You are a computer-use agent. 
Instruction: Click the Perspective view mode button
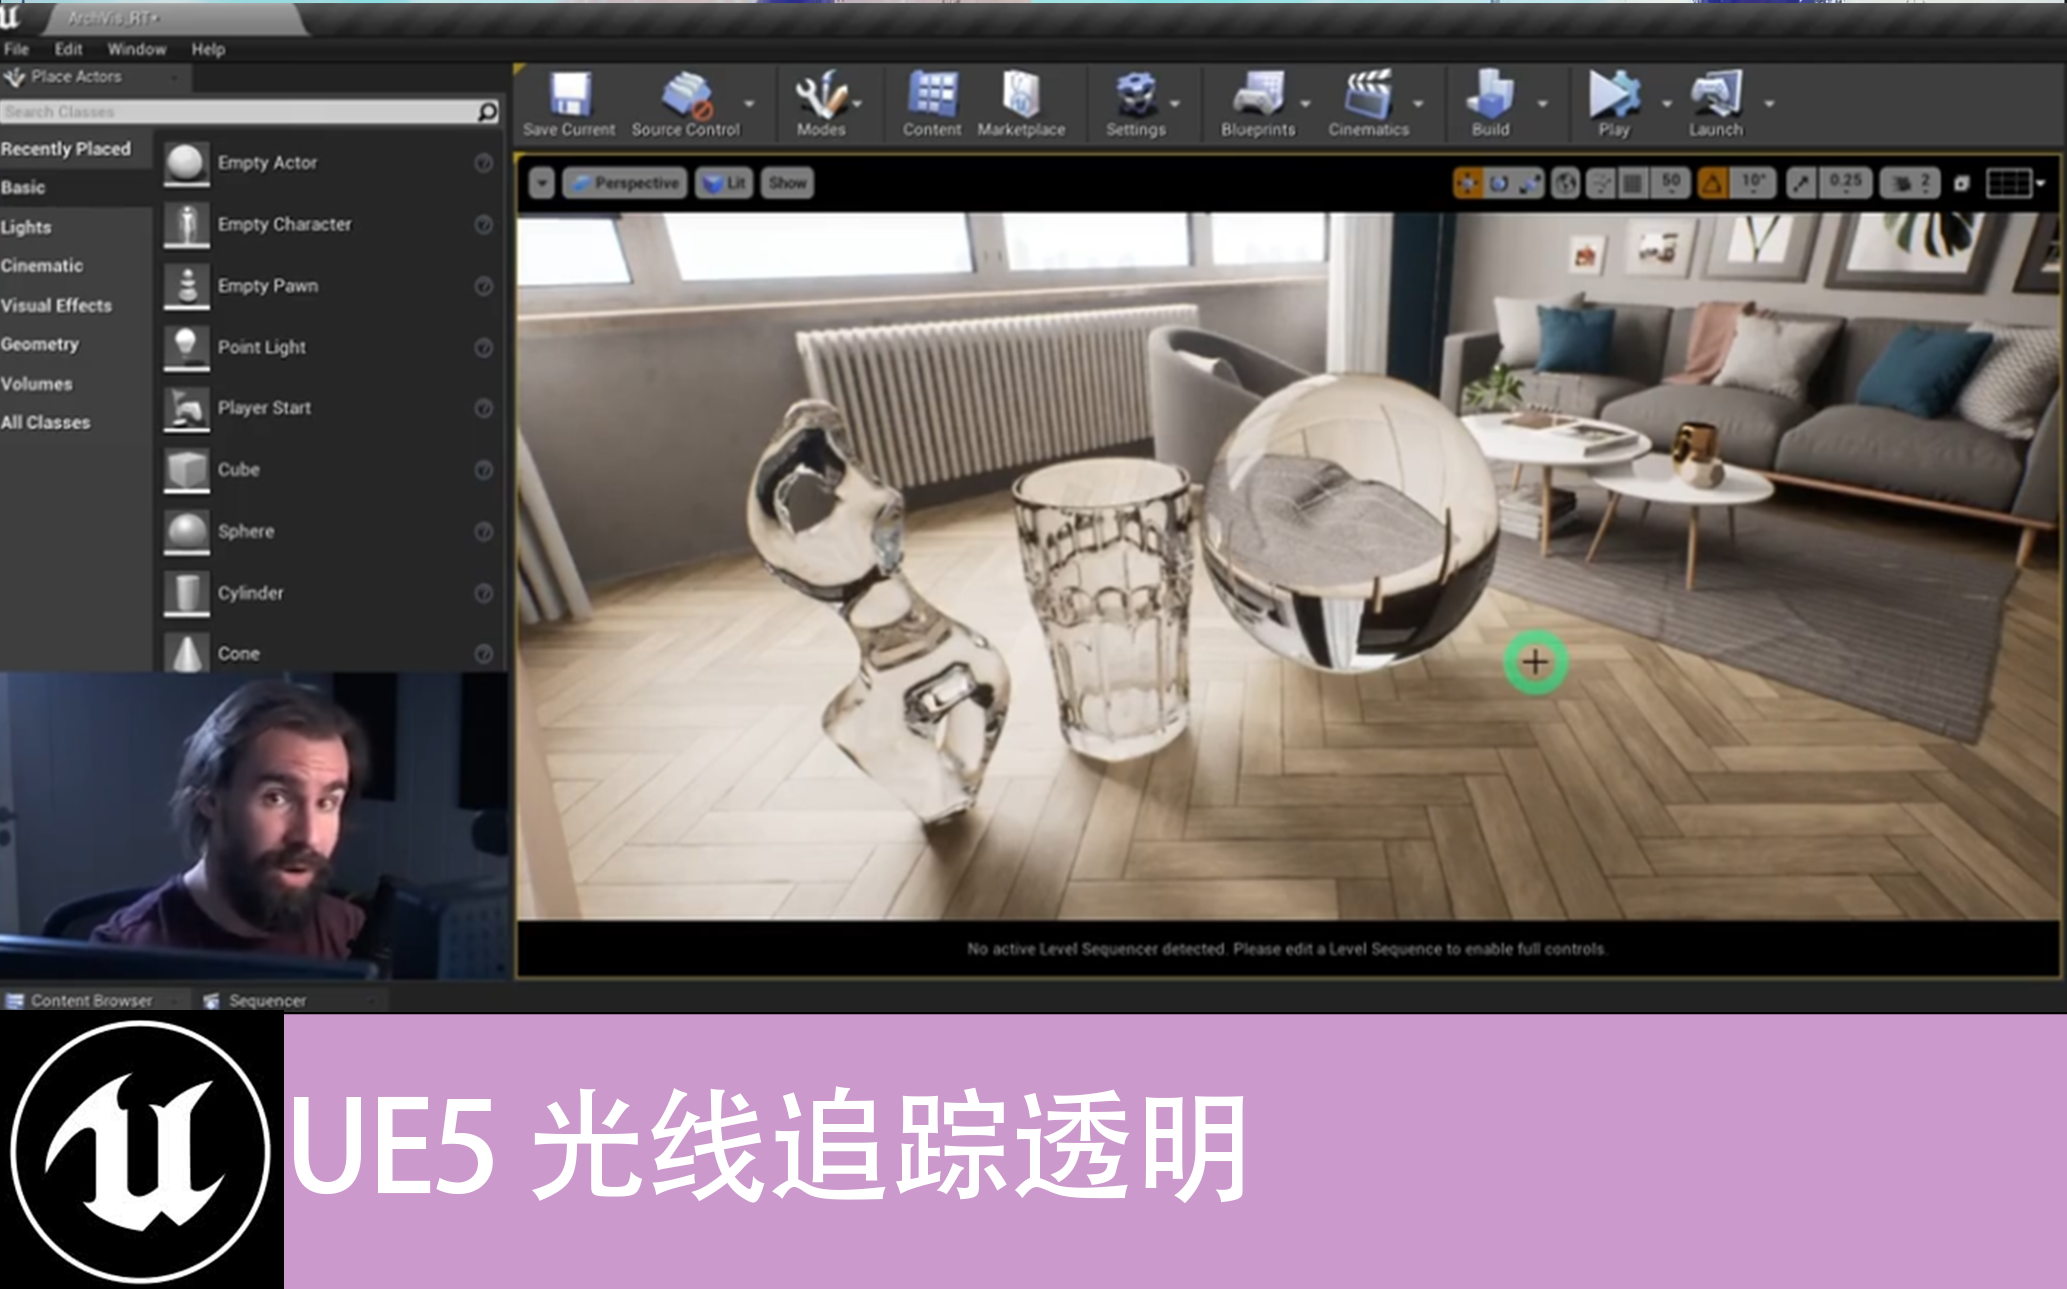tap(625, 183)
